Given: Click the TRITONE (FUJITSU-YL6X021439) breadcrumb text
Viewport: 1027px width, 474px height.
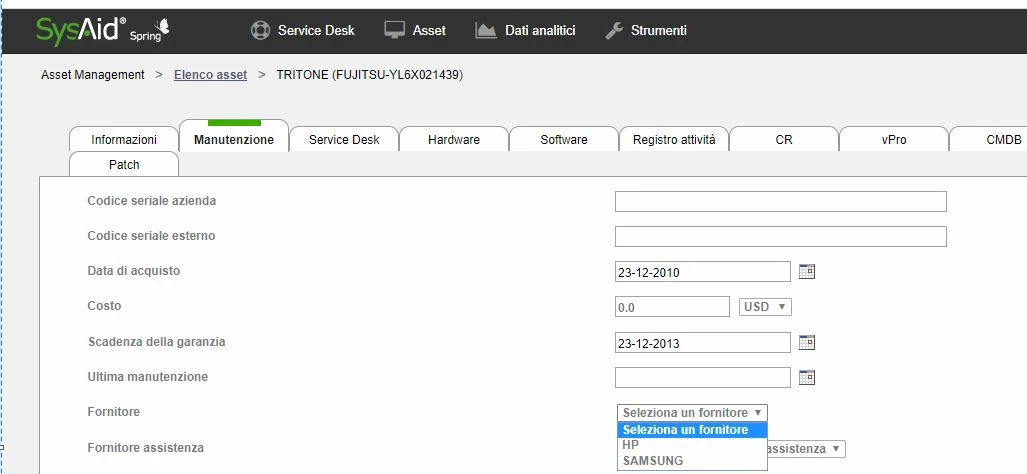Looking at the screenshot, I should 369,75.
